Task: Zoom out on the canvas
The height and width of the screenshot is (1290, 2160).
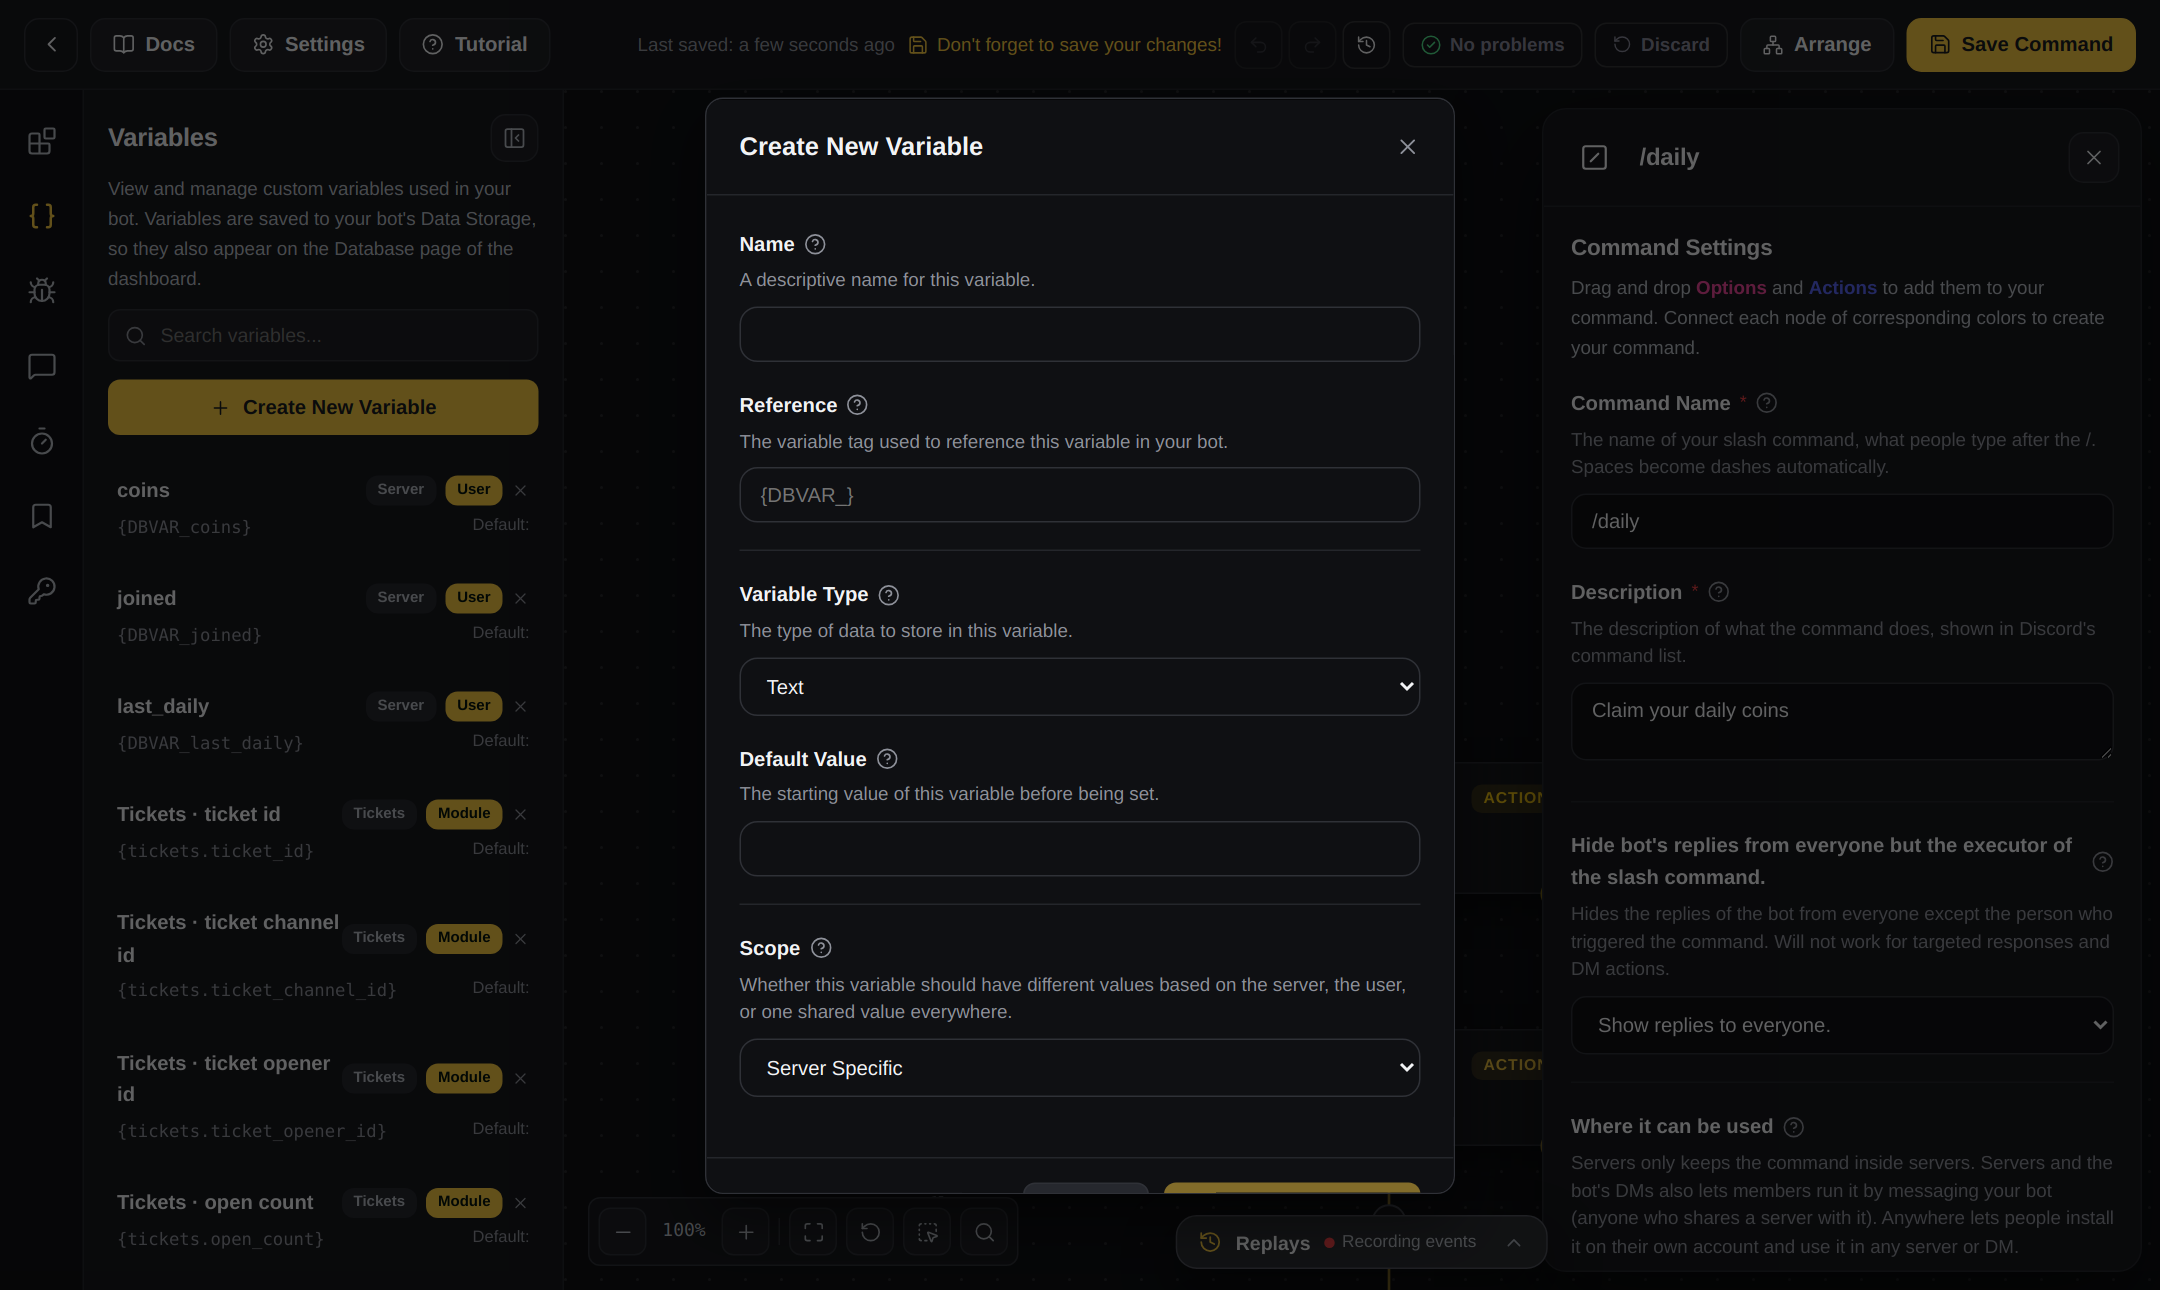Action: (622, 1232)
